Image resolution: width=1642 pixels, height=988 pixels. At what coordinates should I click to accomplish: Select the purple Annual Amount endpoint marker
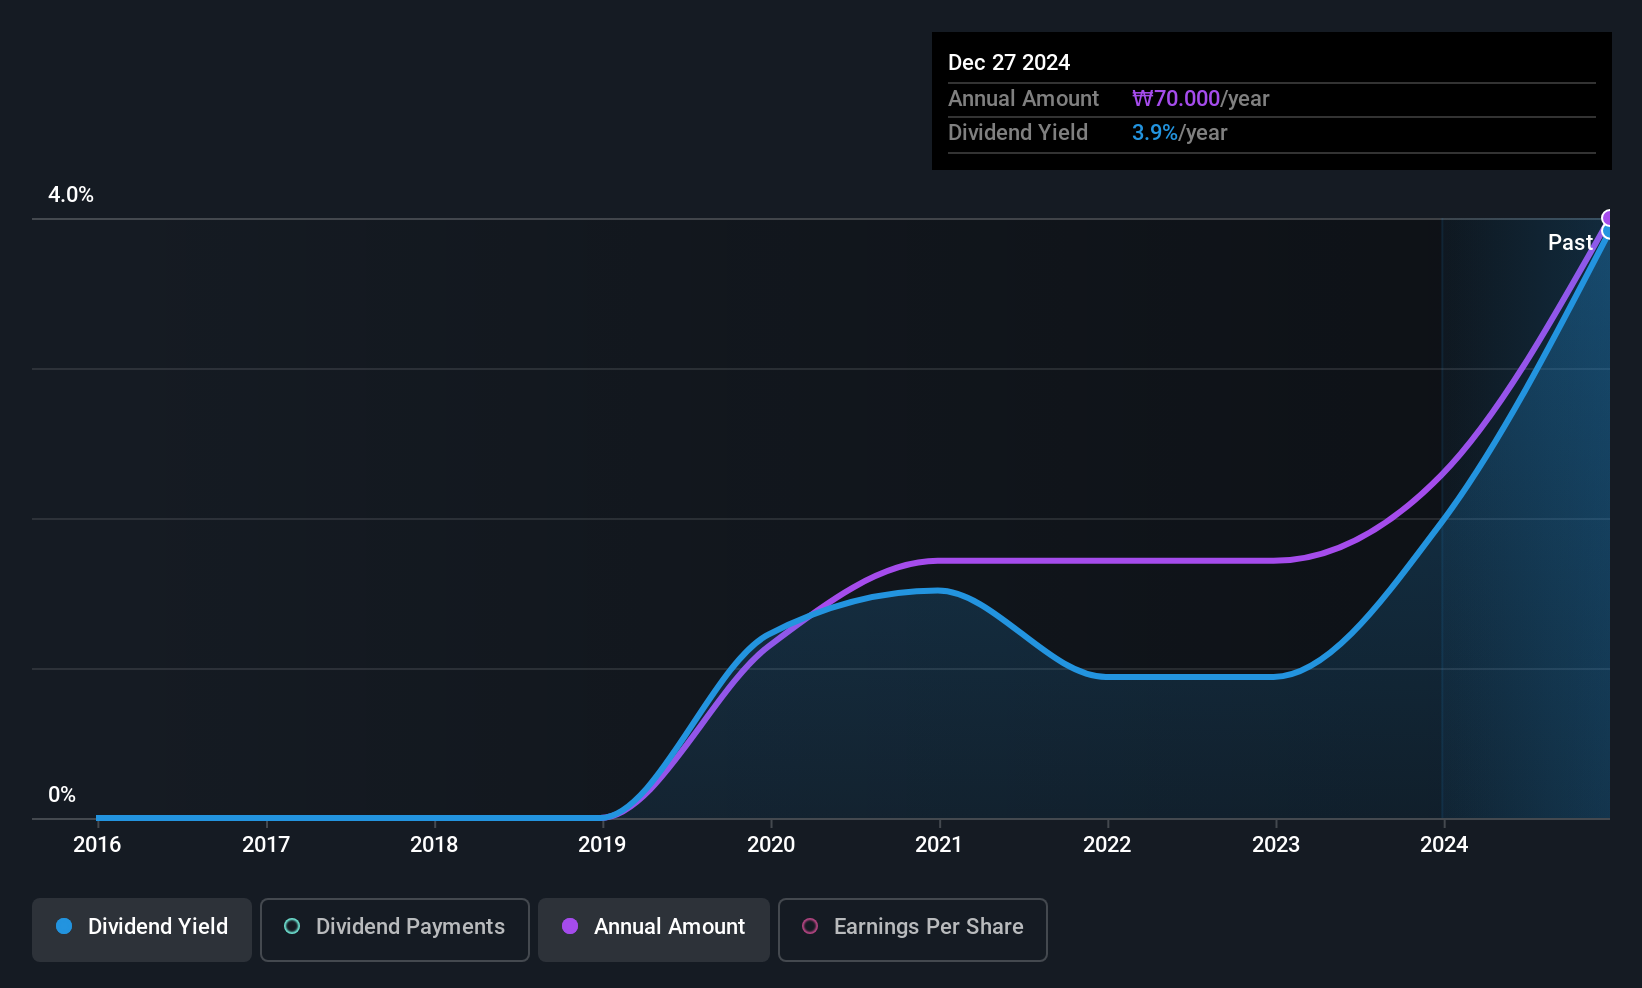[x=1609, y=218]
